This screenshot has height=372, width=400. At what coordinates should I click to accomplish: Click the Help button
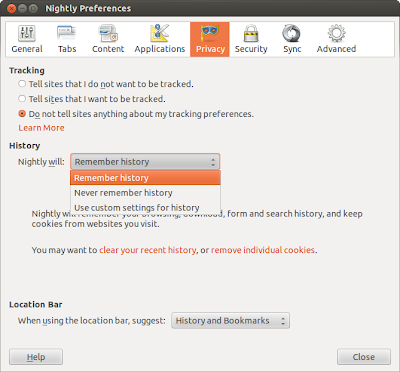click(x=36, y=357)
